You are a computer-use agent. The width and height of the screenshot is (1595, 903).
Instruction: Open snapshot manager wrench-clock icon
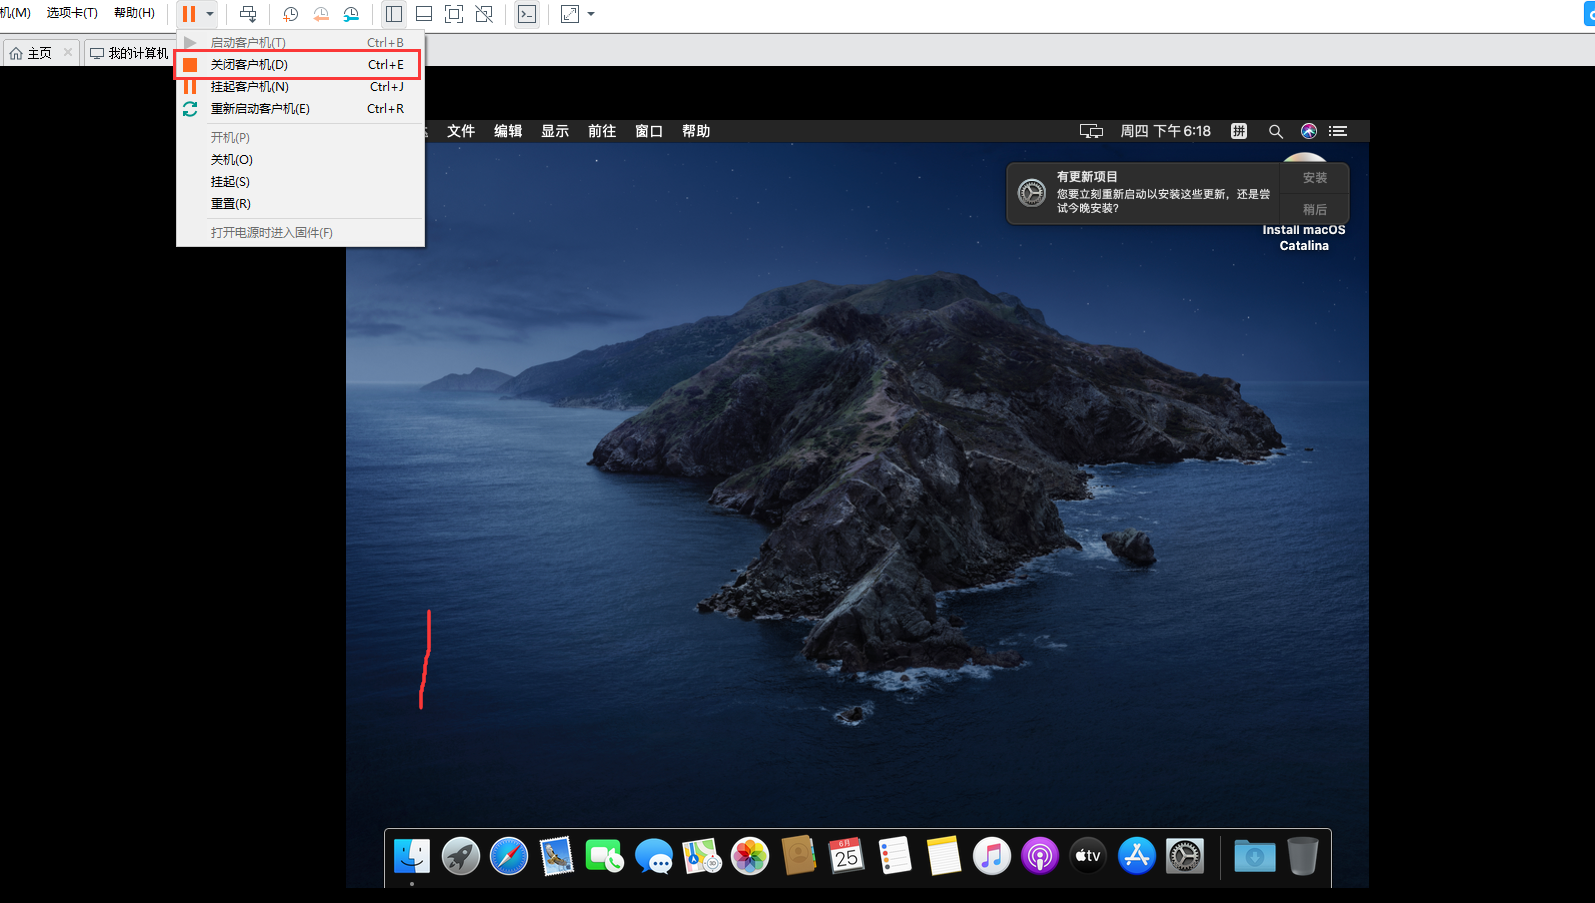coord(351,14)
